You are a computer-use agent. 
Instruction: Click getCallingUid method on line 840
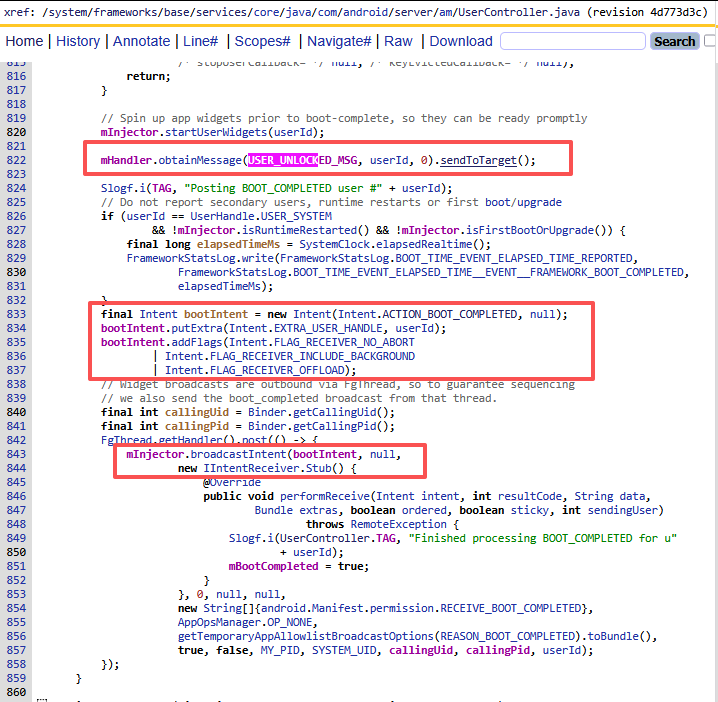click(x=335, y=412)
